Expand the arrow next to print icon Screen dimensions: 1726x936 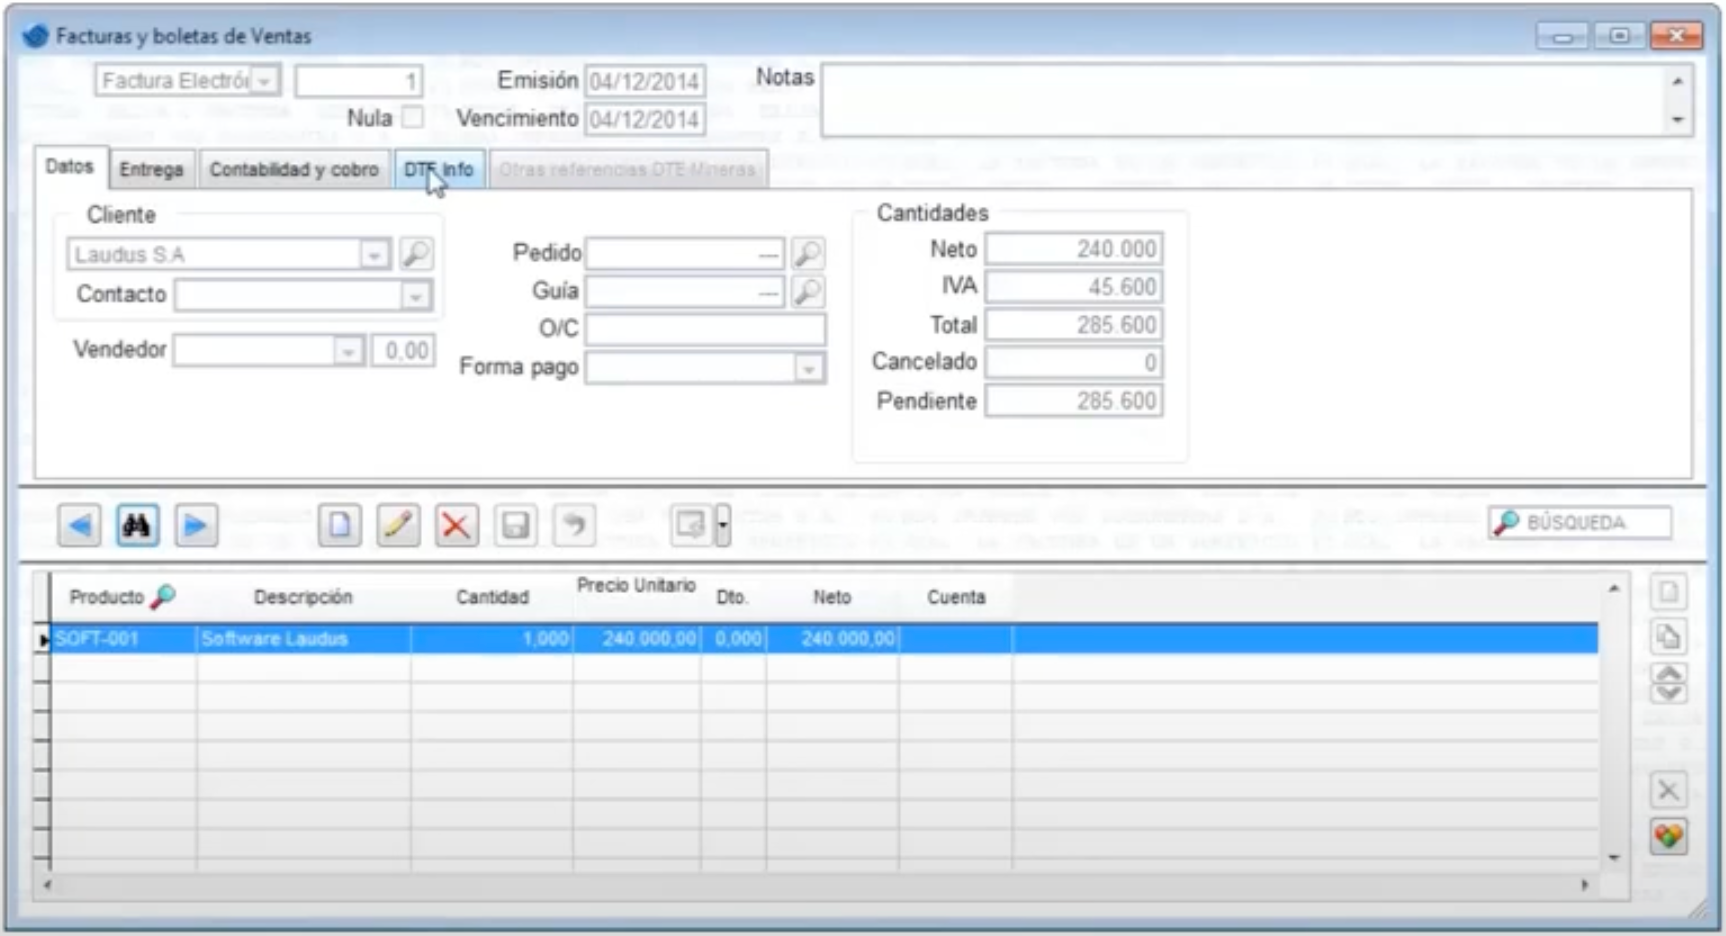click(722, 525)
